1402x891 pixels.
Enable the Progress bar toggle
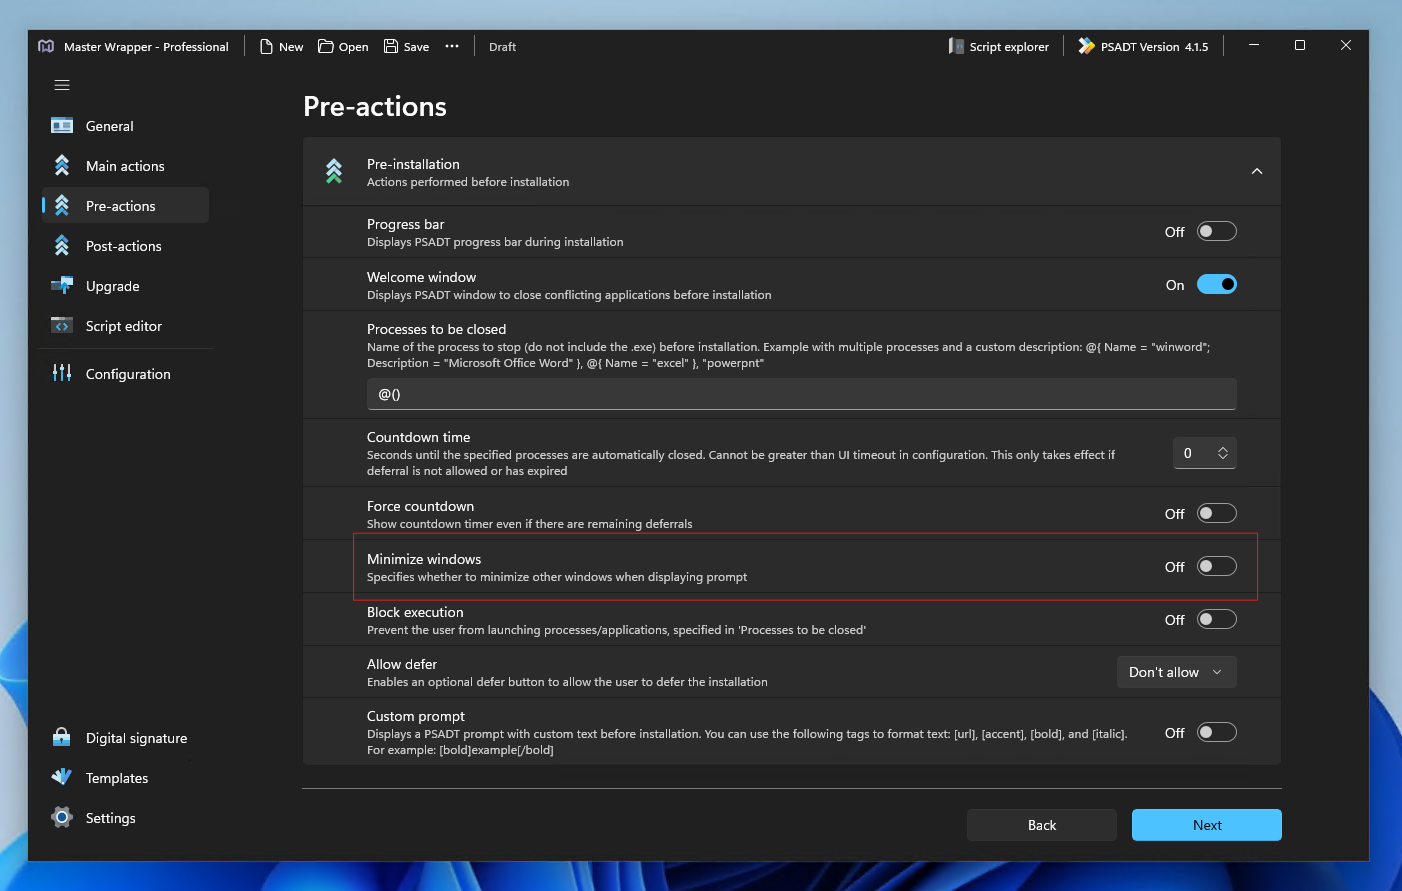point(1217,231)
